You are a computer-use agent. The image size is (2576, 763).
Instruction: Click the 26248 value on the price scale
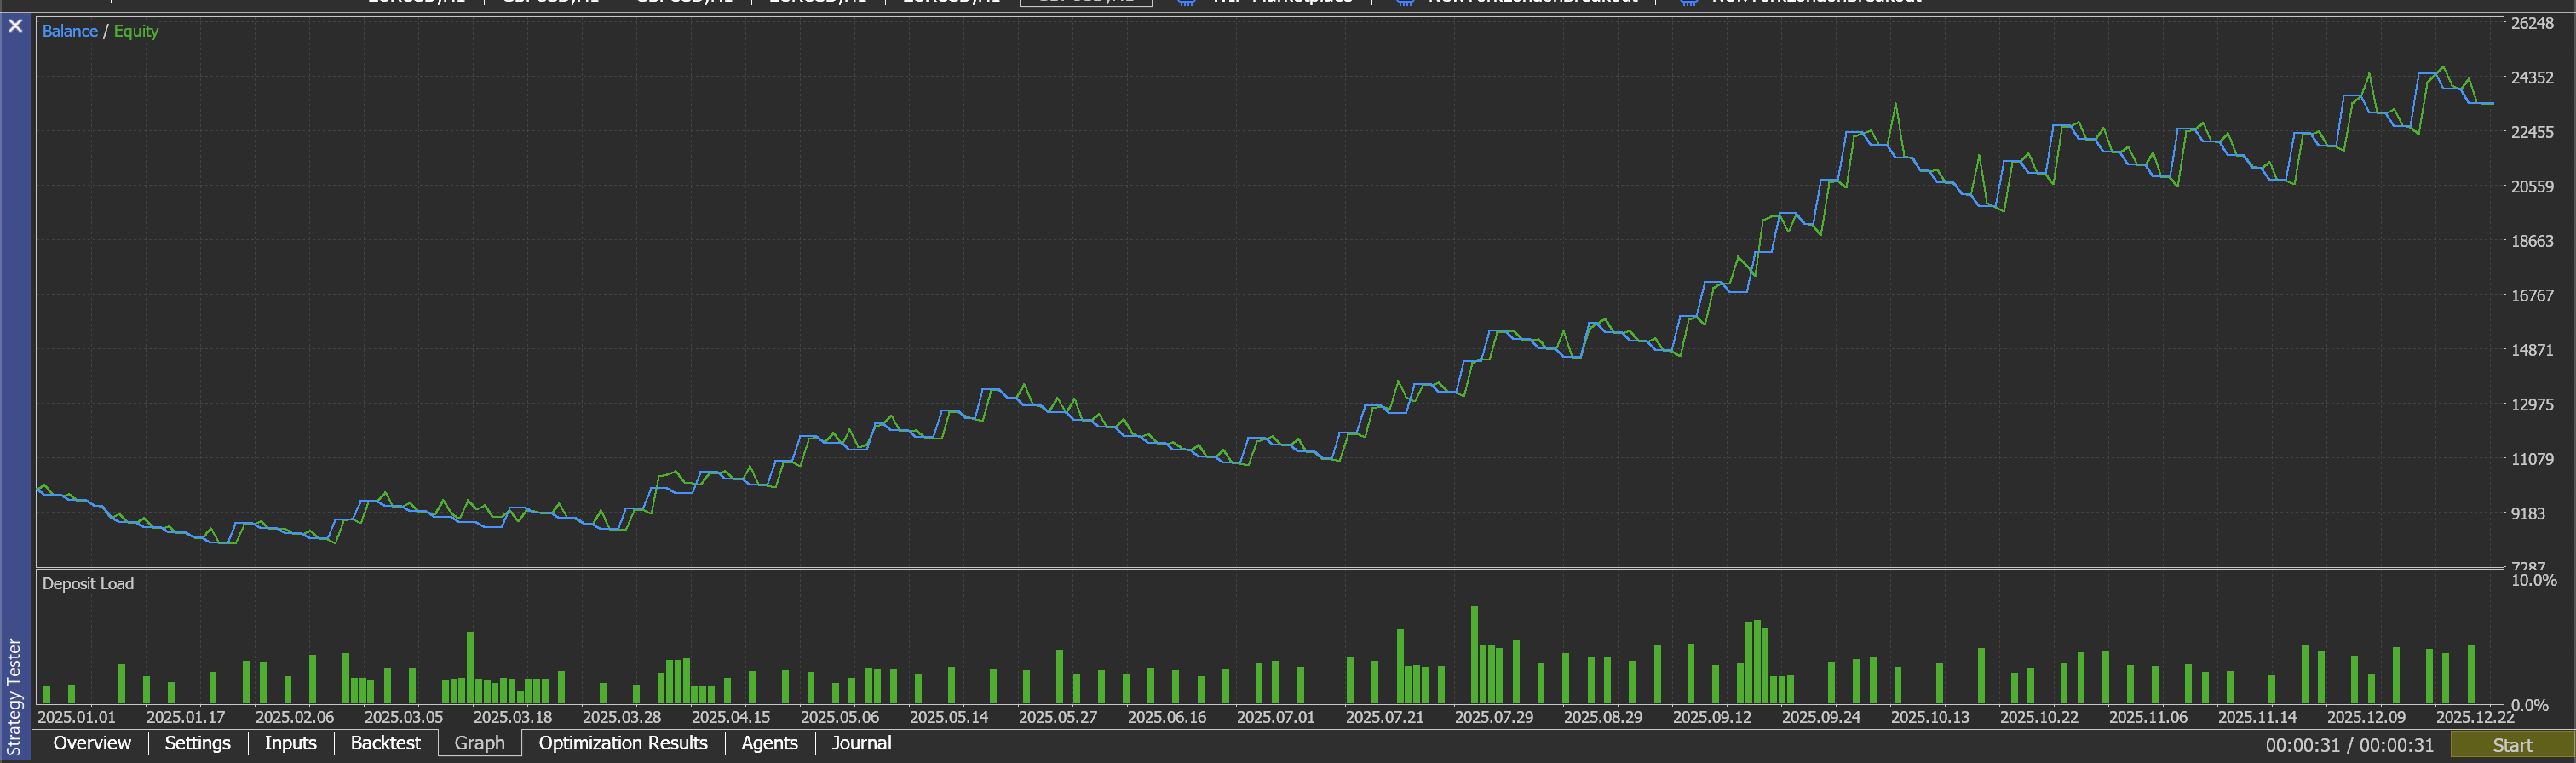[x=2531, y=23]
